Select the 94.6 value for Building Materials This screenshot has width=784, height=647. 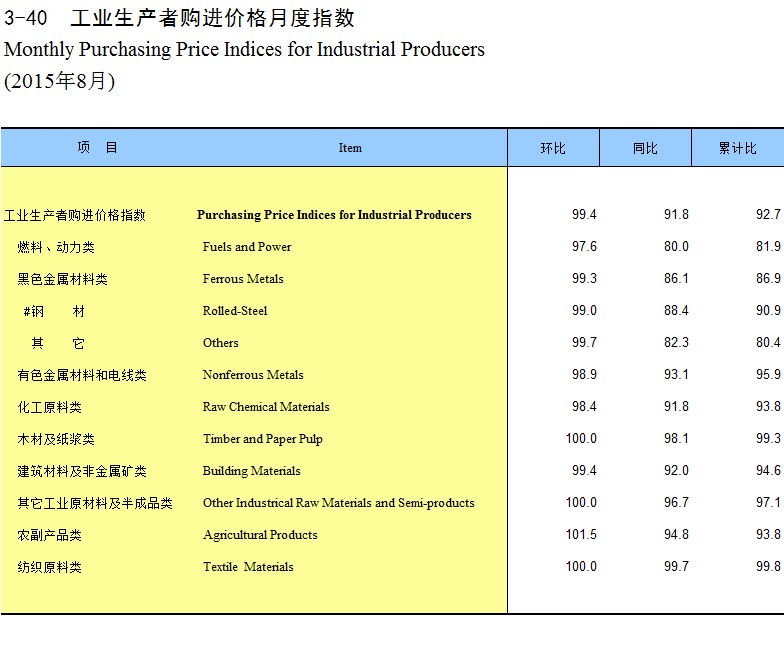point(768,470)
